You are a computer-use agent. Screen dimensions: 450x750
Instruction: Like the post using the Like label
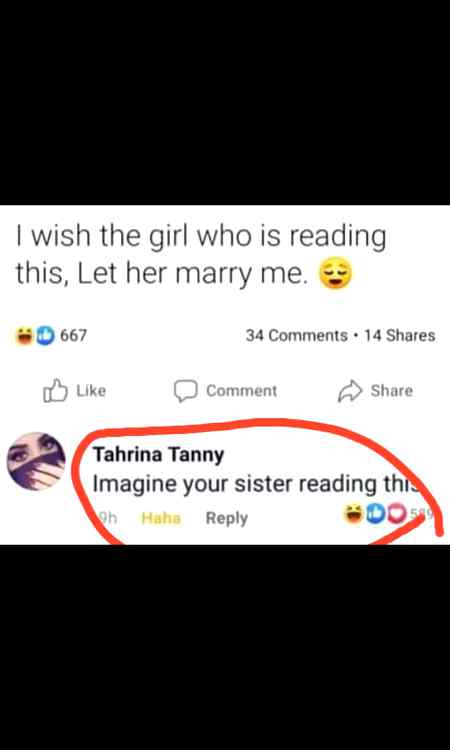pyautogui.click(x=91, y=391)
